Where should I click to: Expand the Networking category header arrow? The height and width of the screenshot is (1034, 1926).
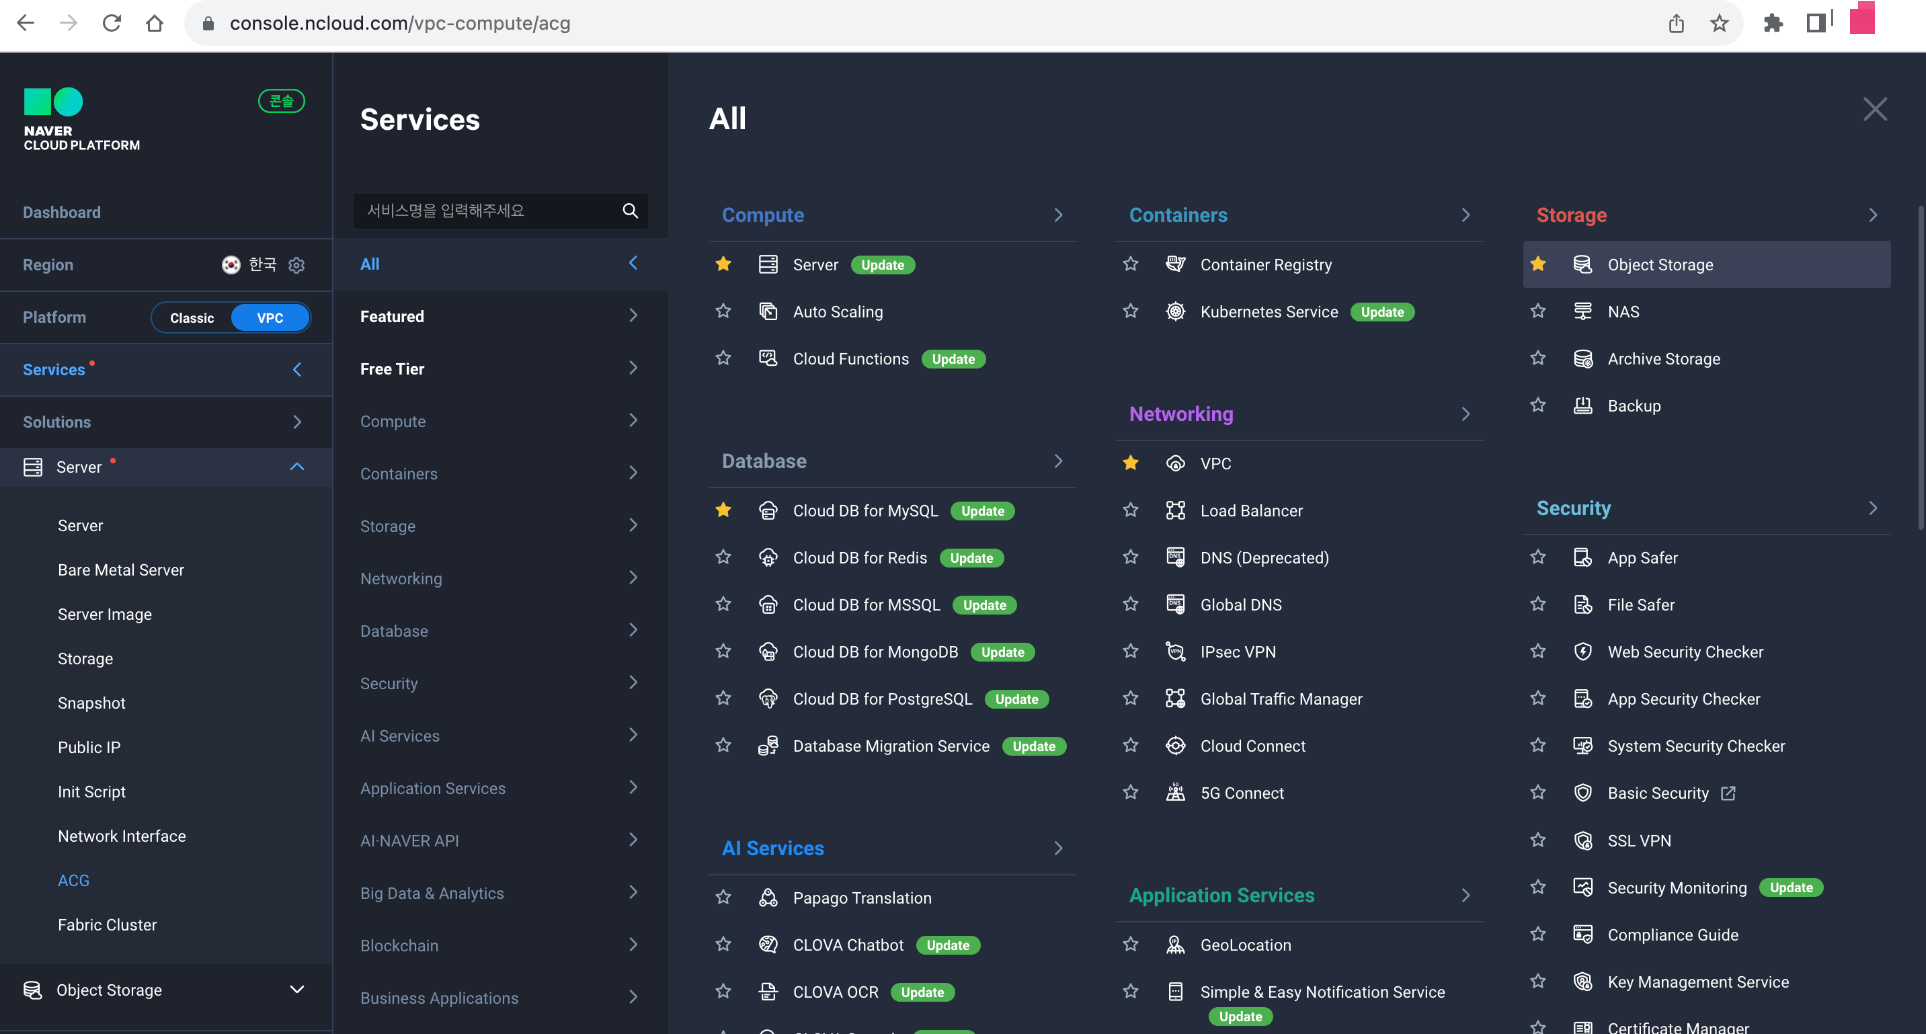pyautogui.click(x=1466, y=414)
